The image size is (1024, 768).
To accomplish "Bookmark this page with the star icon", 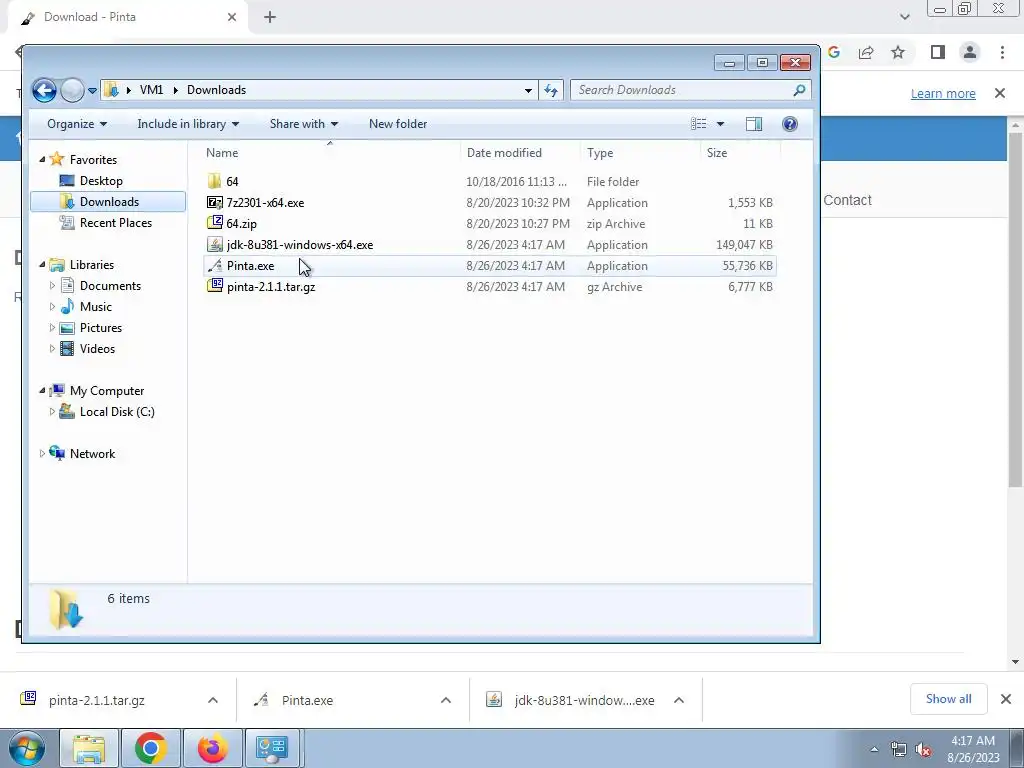I will point(898,52).
